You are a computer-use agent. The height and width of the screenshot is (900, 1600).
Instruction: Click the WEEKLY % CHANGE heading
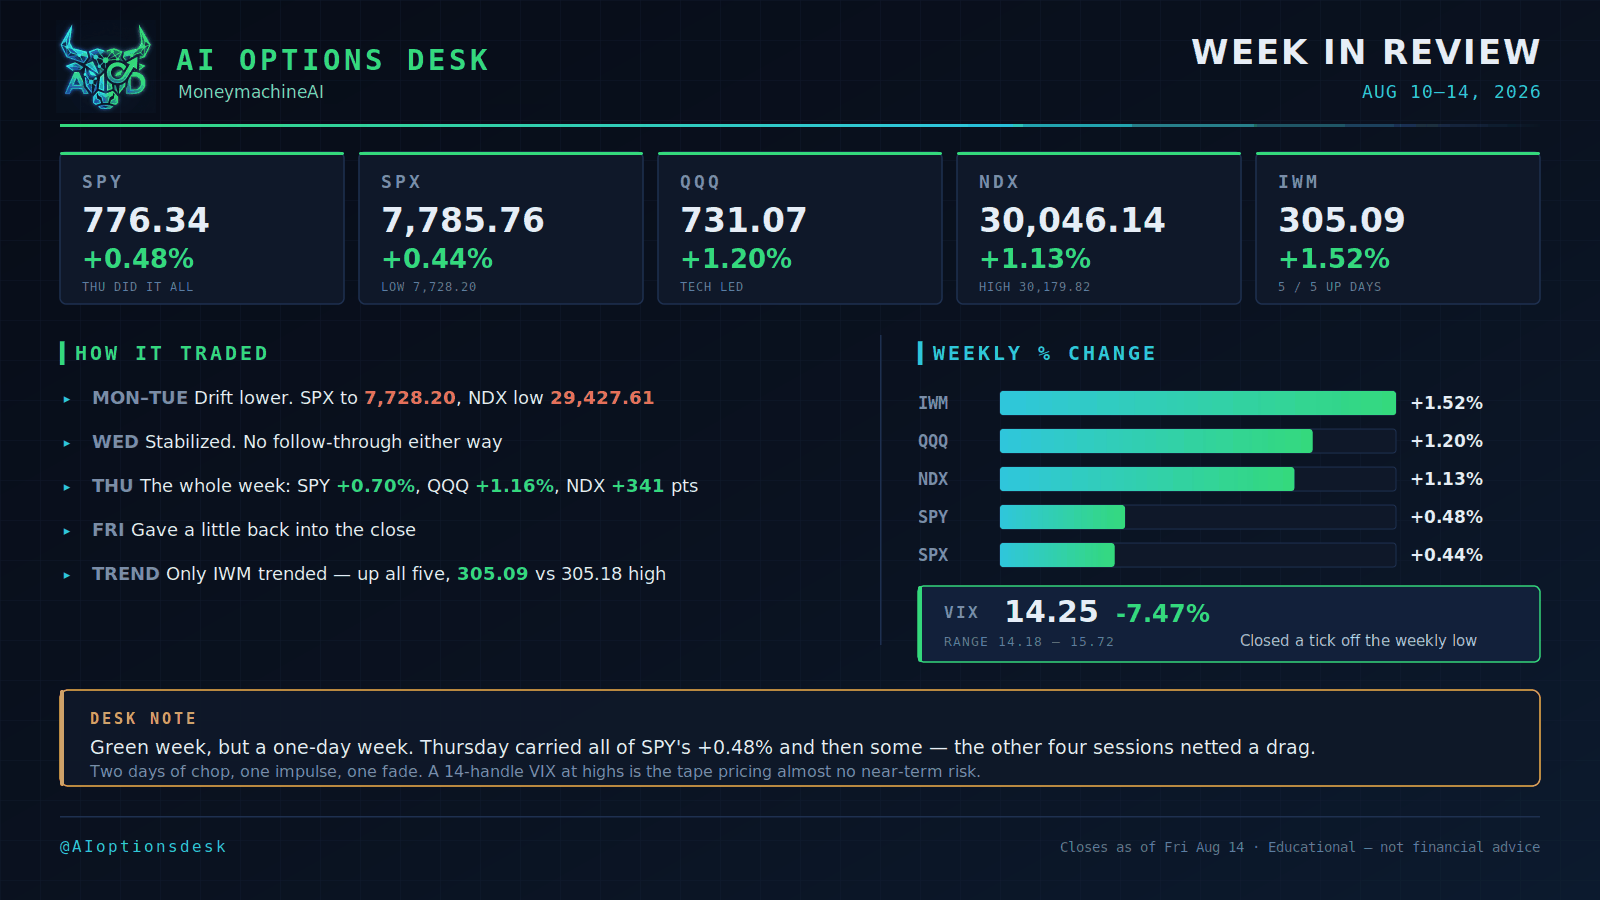pos(1044,353)
